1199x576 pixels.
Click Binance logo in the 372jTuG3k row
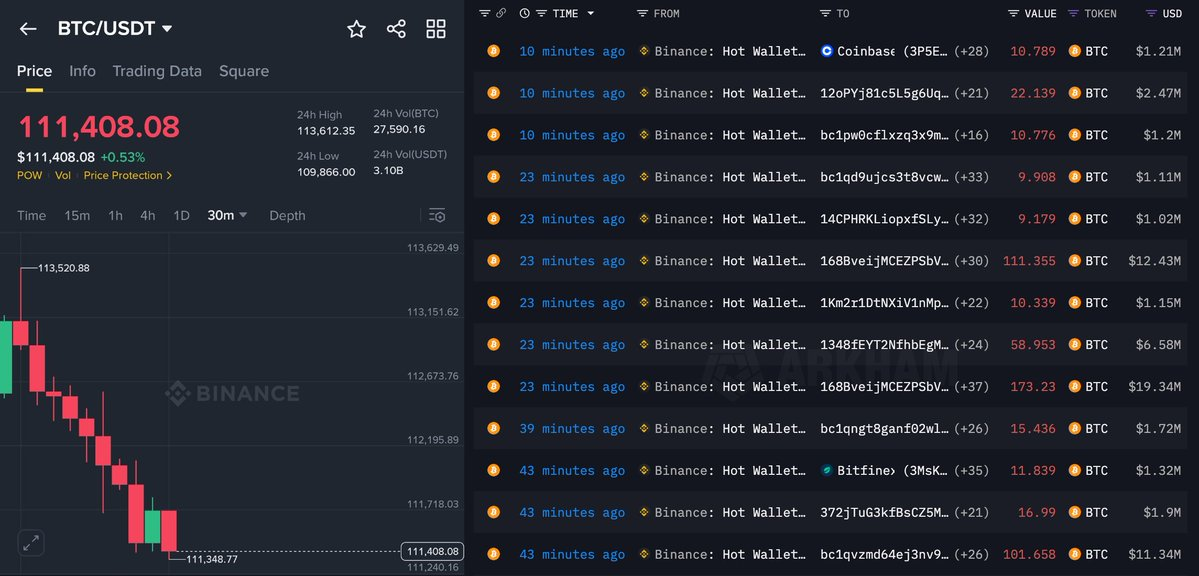(644, 513)
